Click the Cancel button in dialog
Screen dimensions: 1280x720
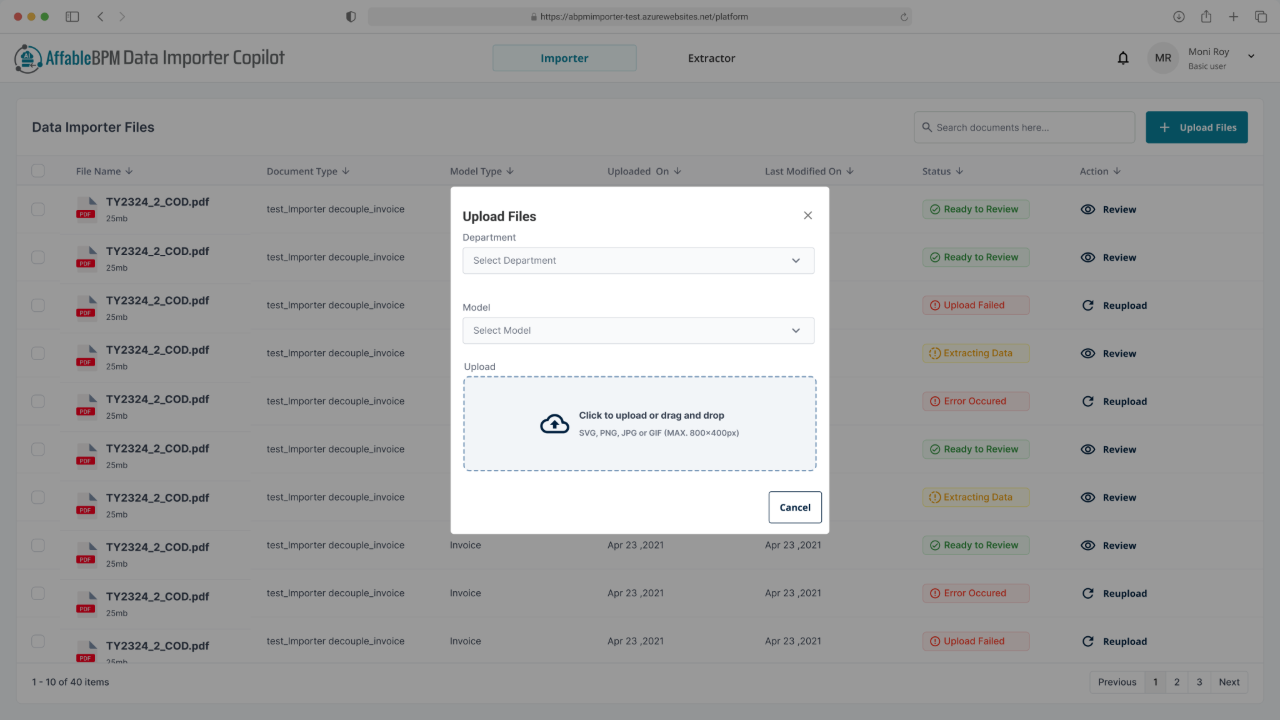(795, 507)
